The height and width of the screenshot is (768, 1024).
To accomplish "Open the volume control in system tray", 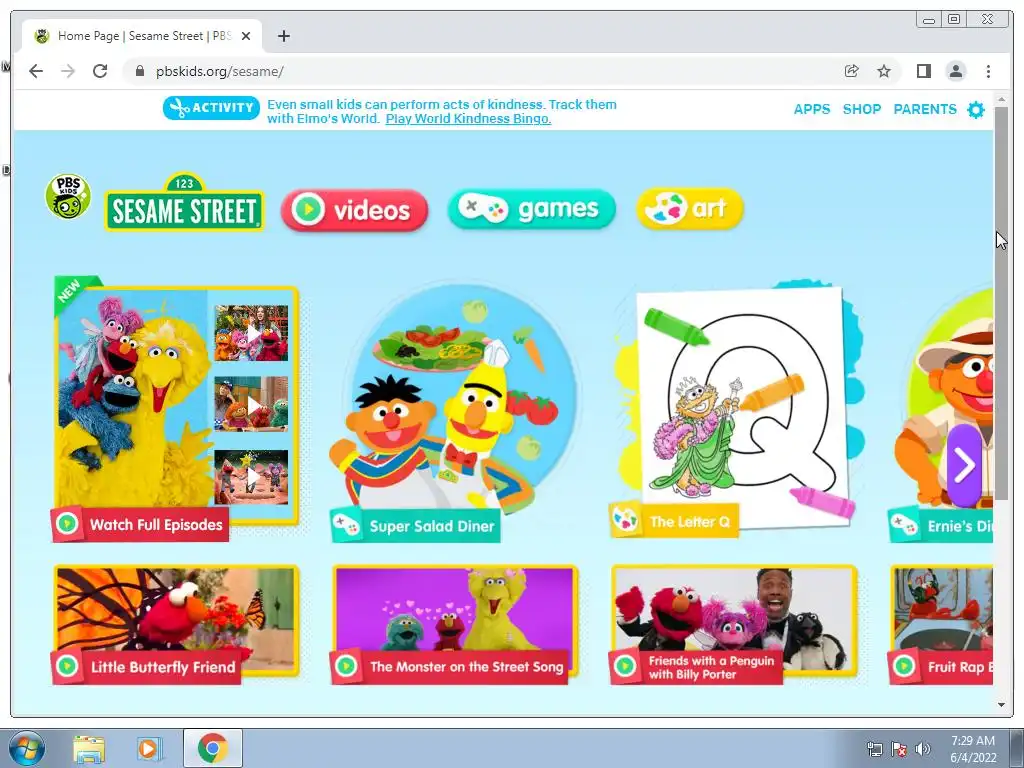I will pos(923,749).
